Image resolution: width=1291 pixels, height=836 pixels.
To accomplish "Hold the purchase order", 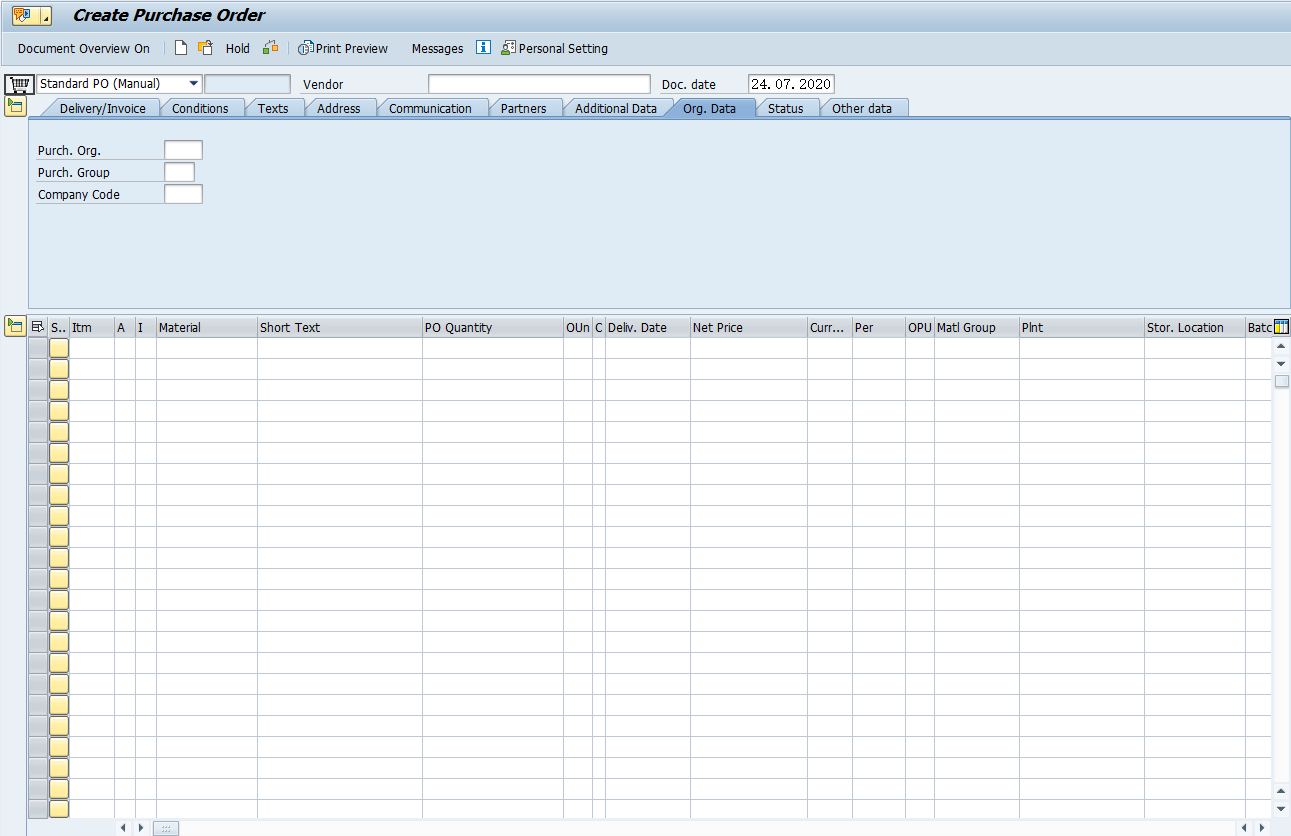I will coord(237,47).
